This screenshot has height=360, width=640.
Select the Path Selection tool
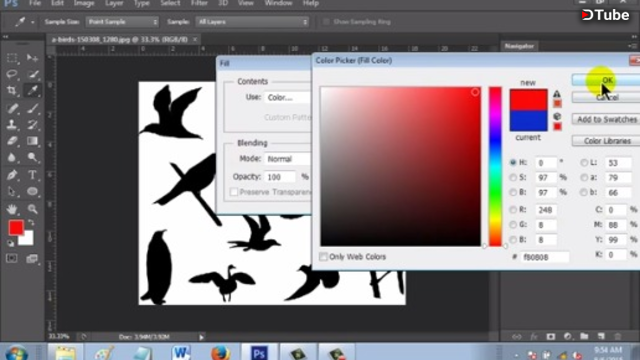[x=12, y=191]
